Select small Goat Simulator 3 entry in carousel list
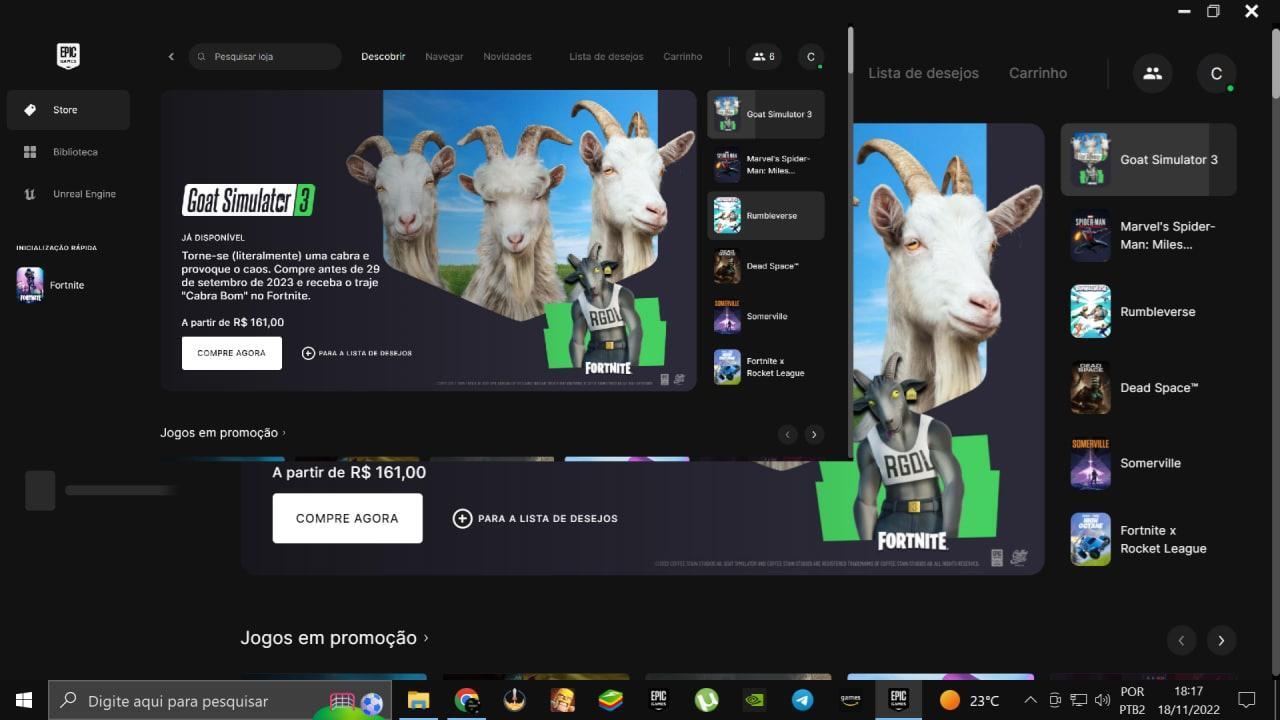Screen dimensions: 1280x720 tap(766, 114)
